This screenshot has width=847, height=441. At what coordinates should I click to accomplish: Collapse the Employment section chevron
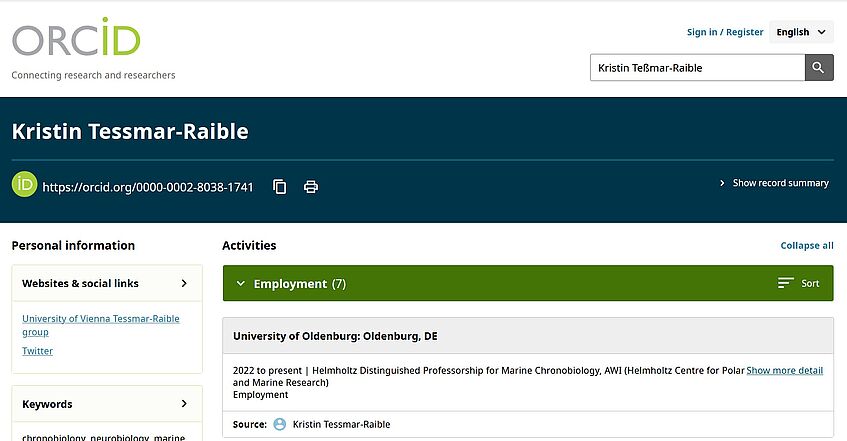tap(240, 284)
